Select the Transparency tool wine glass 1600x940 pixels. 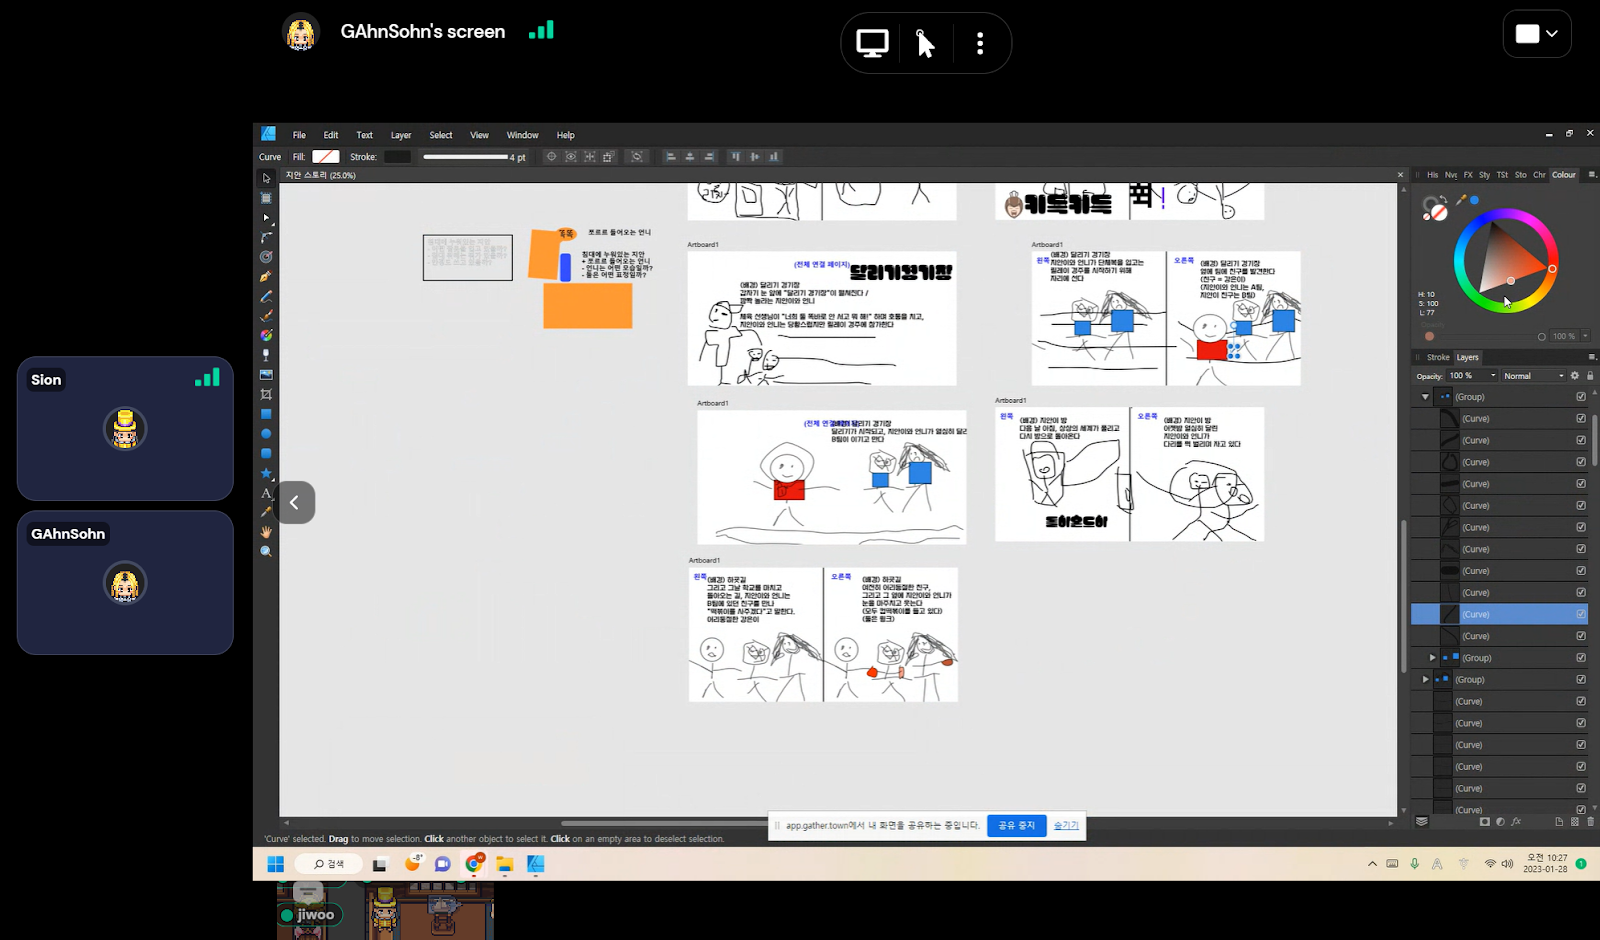(x=266, y=355)
